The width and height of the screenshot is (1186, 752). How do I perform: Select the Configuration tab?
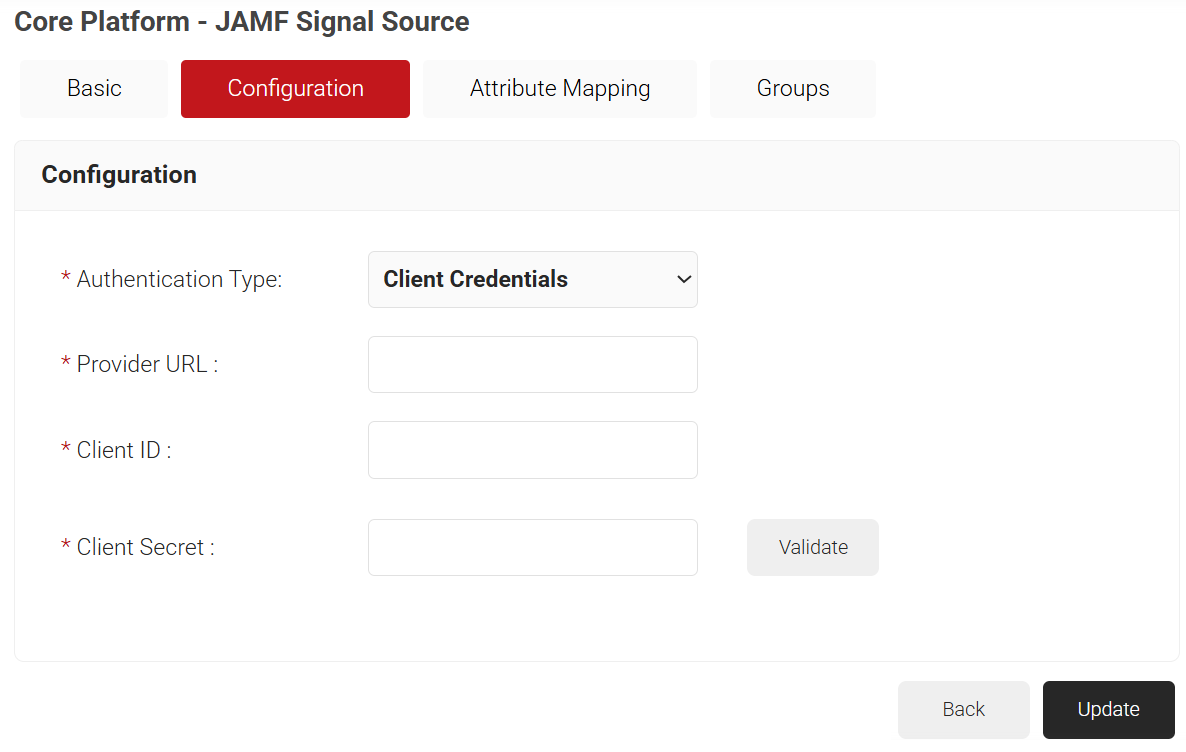tap(295, 89)
